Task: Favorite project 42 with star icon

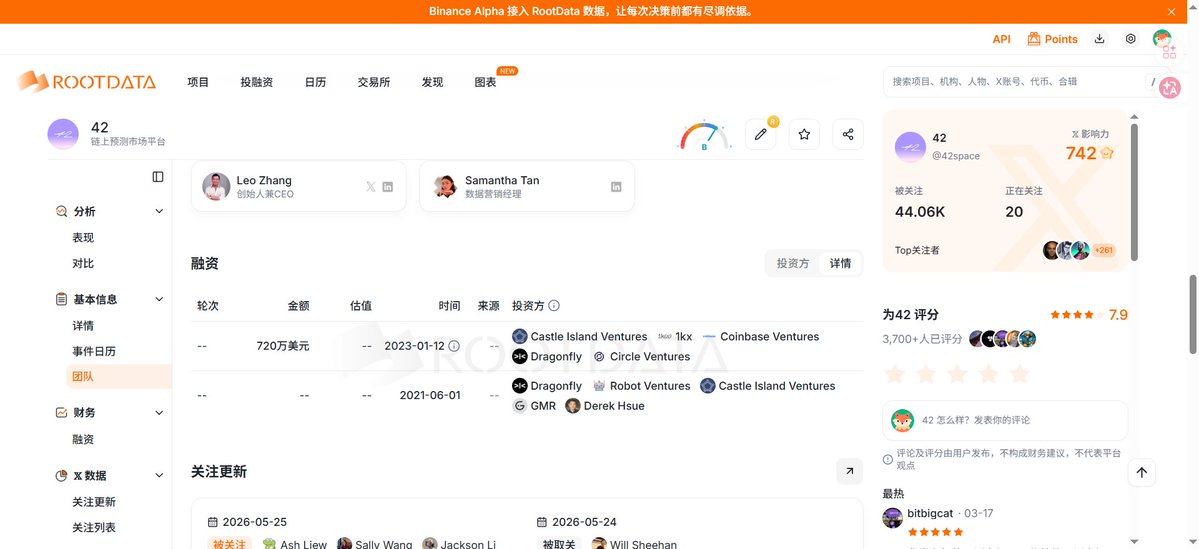Action: point(804,135)
